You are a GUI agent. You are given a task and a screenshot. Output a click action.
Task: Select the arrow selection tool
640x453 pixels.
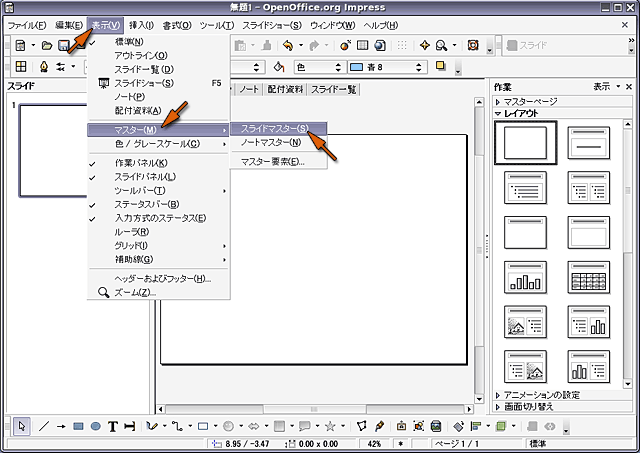click(x=22, y=425)
